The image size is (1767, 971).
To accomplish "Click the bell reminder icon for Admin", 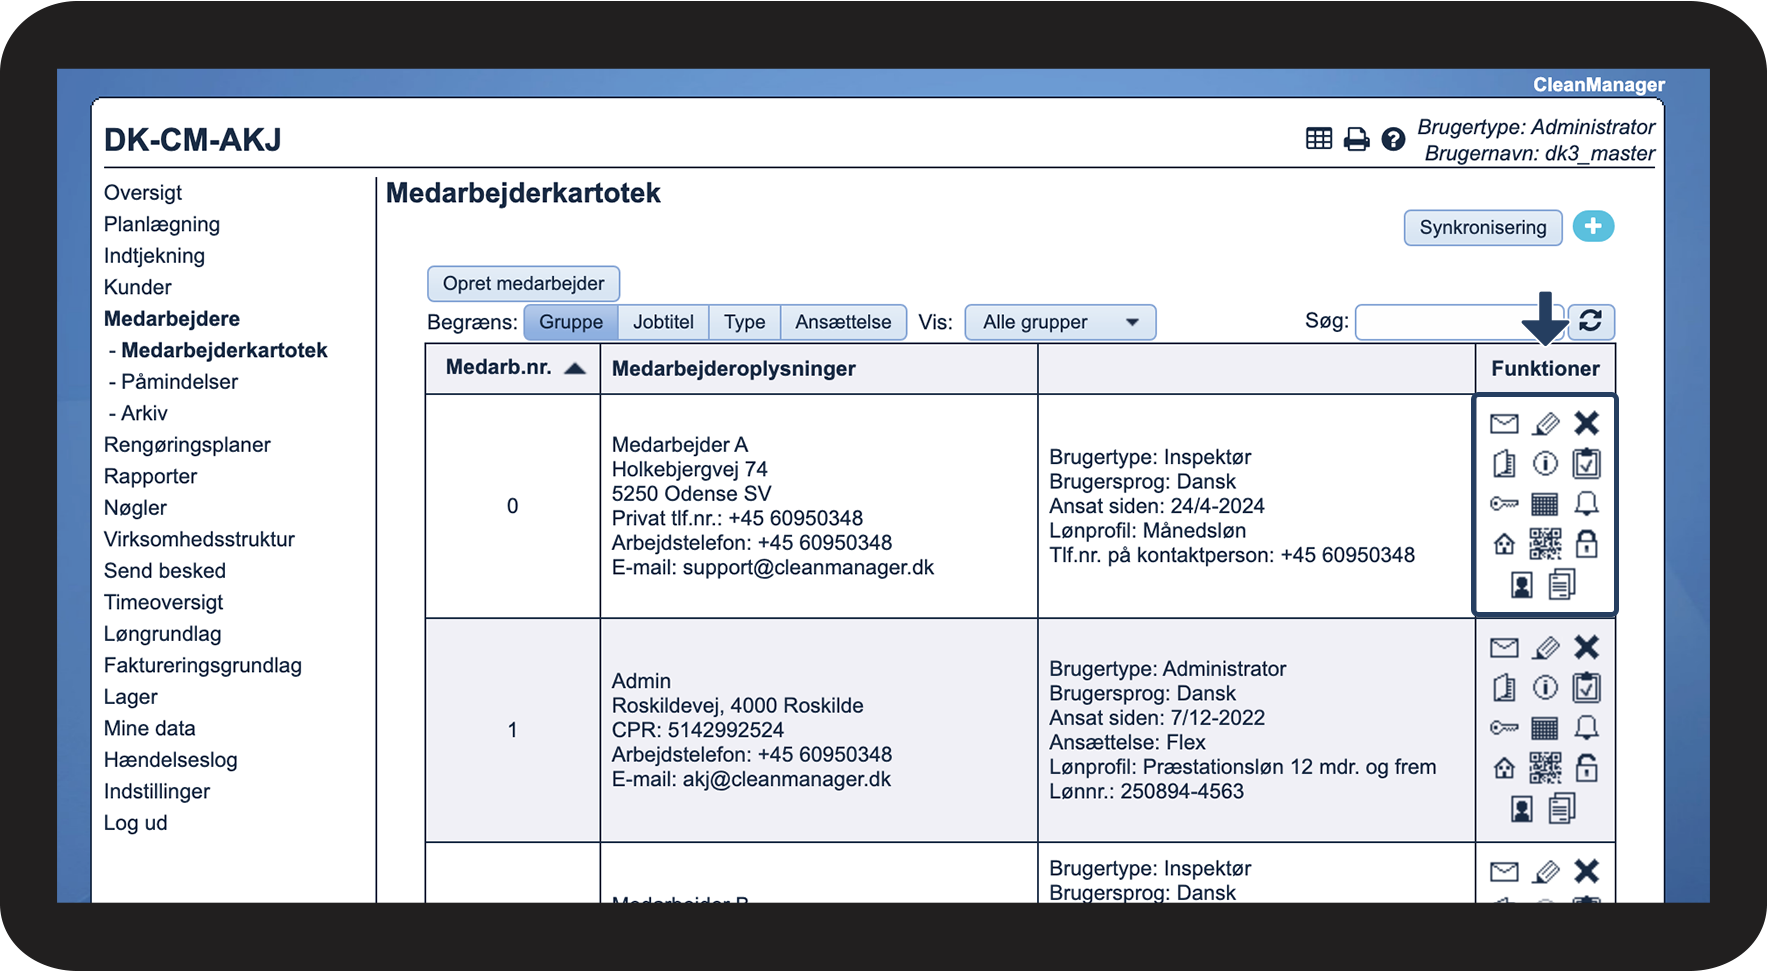I will (1587, 727).
